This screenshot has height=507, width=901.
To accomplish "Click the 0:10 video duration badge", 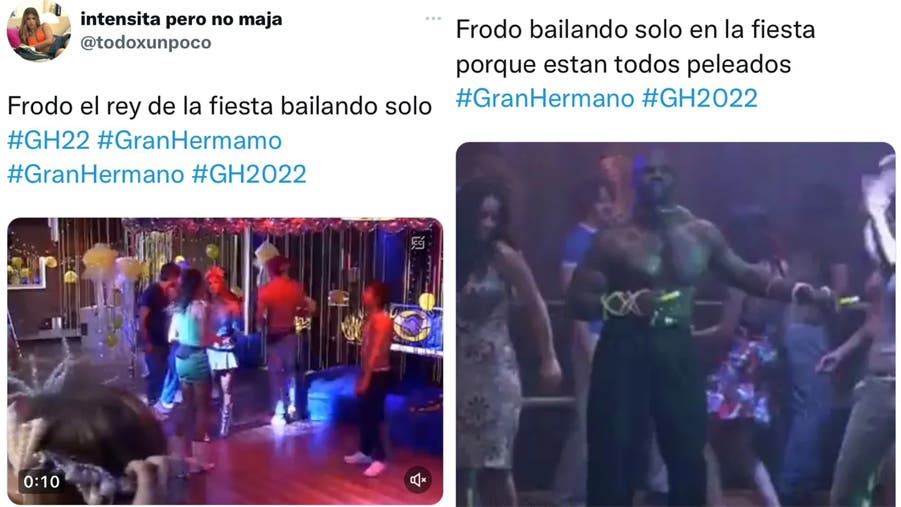I will [x=41, y=481].
